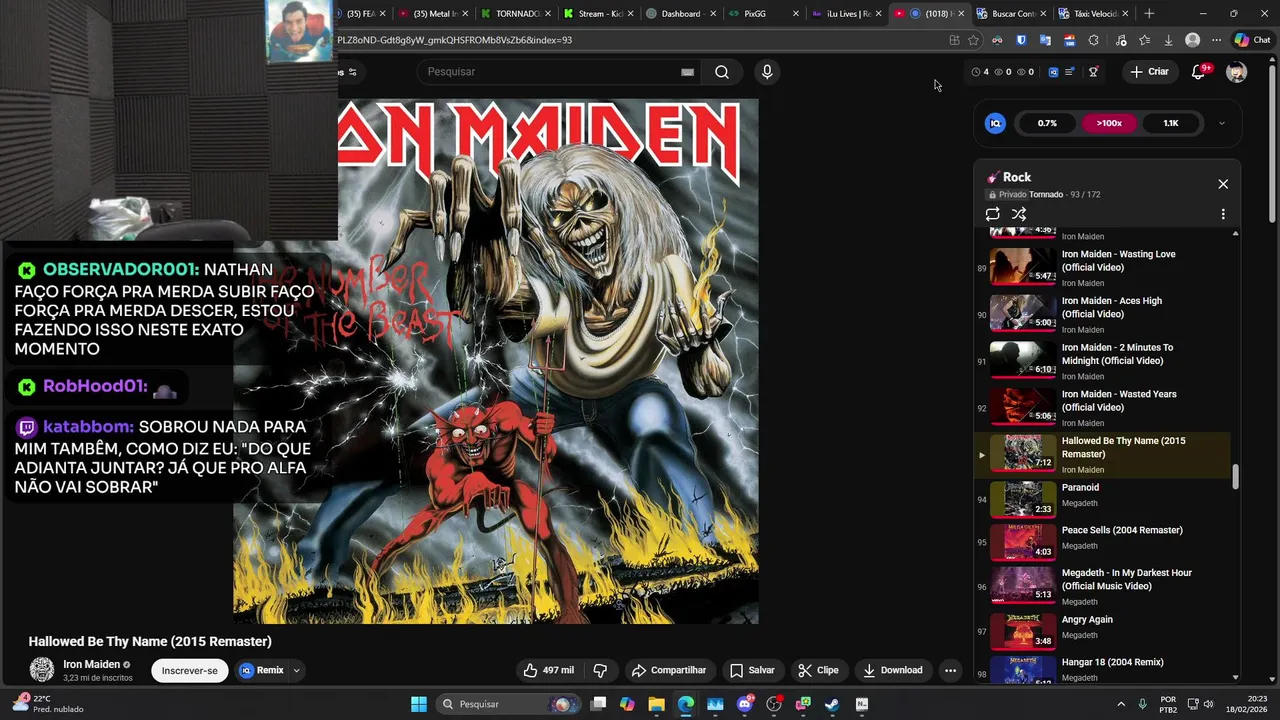1280x720 pixels.
Task: Click the trophy icon in vidIQ toolbar
Action: point(1093,72)
